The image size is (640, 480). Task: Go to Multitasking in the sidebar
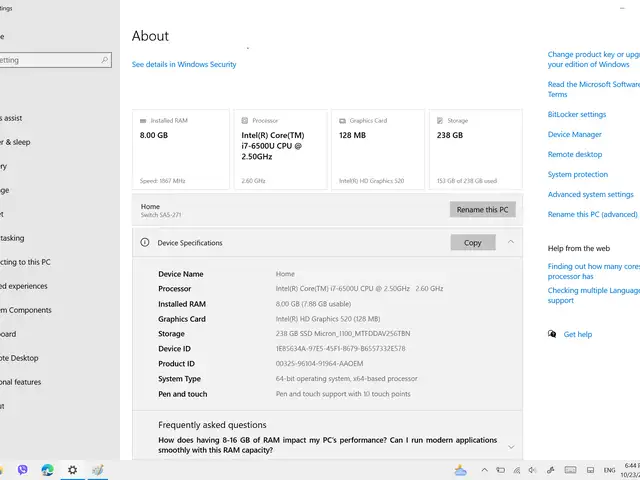tap(12, 238)
